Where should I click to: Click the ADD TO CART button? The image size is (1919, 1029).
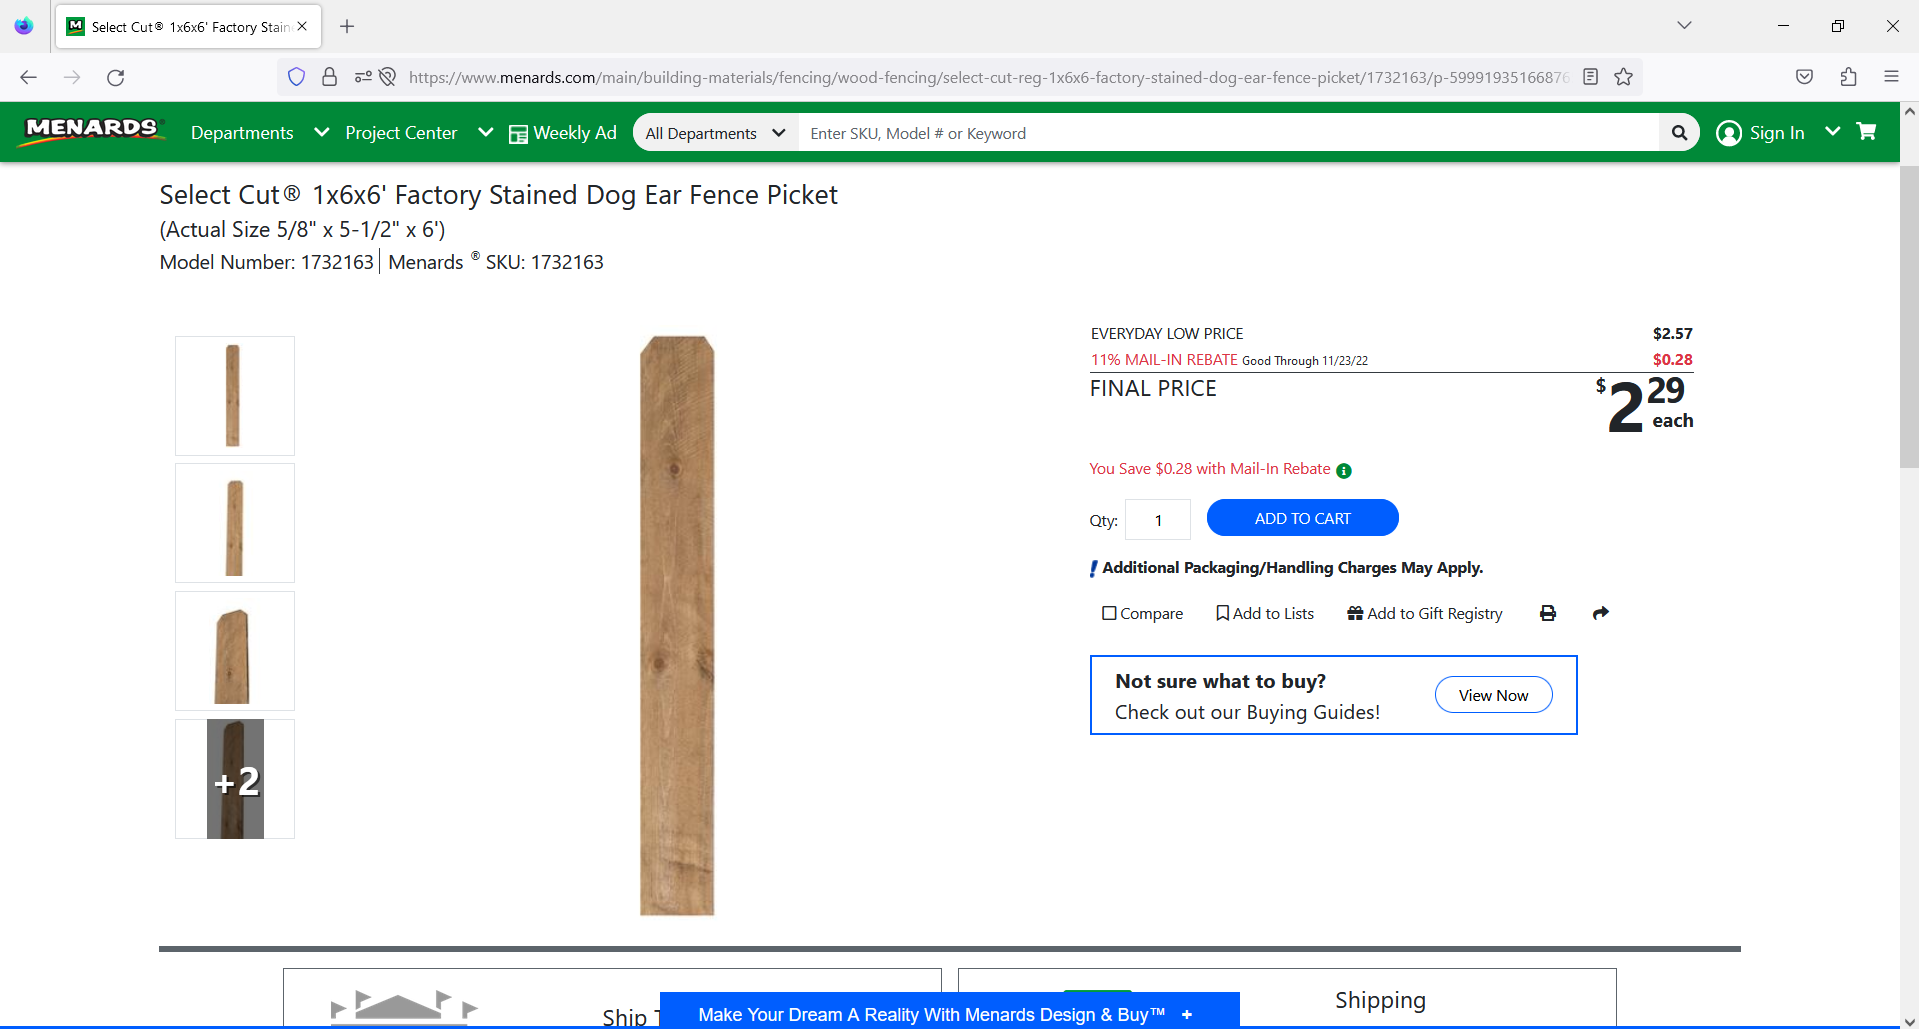pos(1302,518)
